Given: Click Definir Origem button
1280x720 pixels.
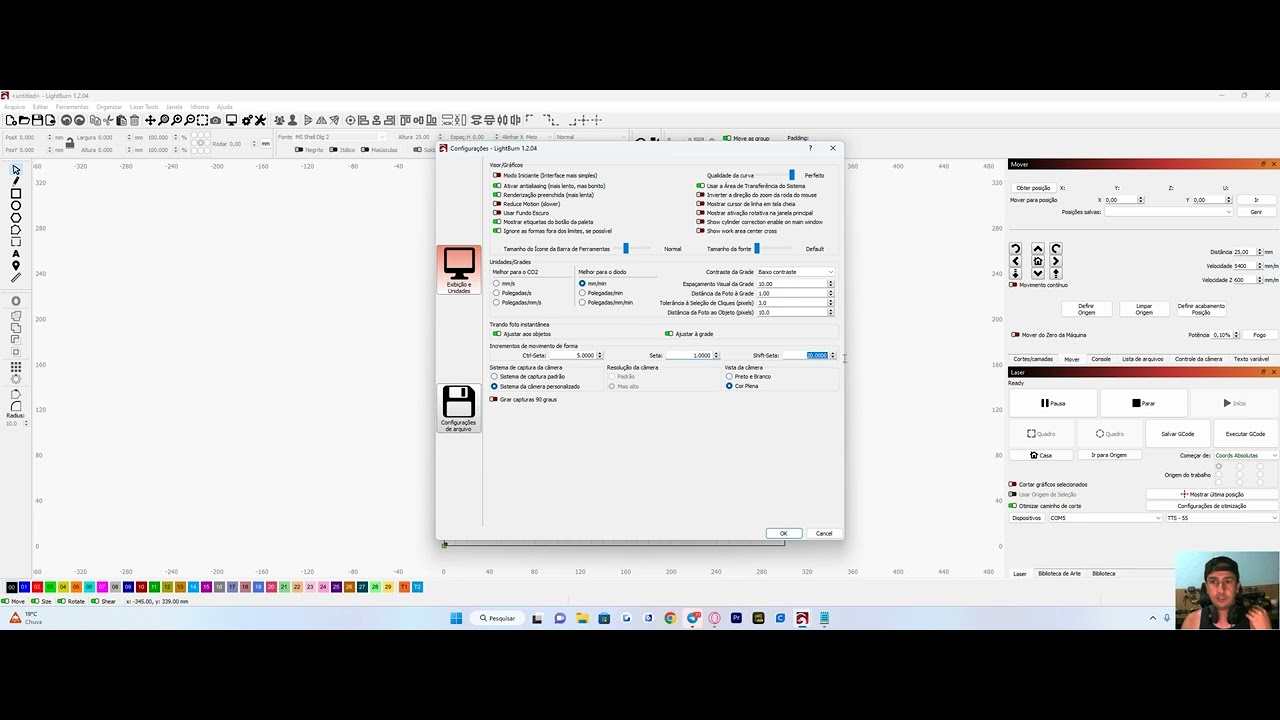Looking at the screenshot, I should [x=1086, y=309].
